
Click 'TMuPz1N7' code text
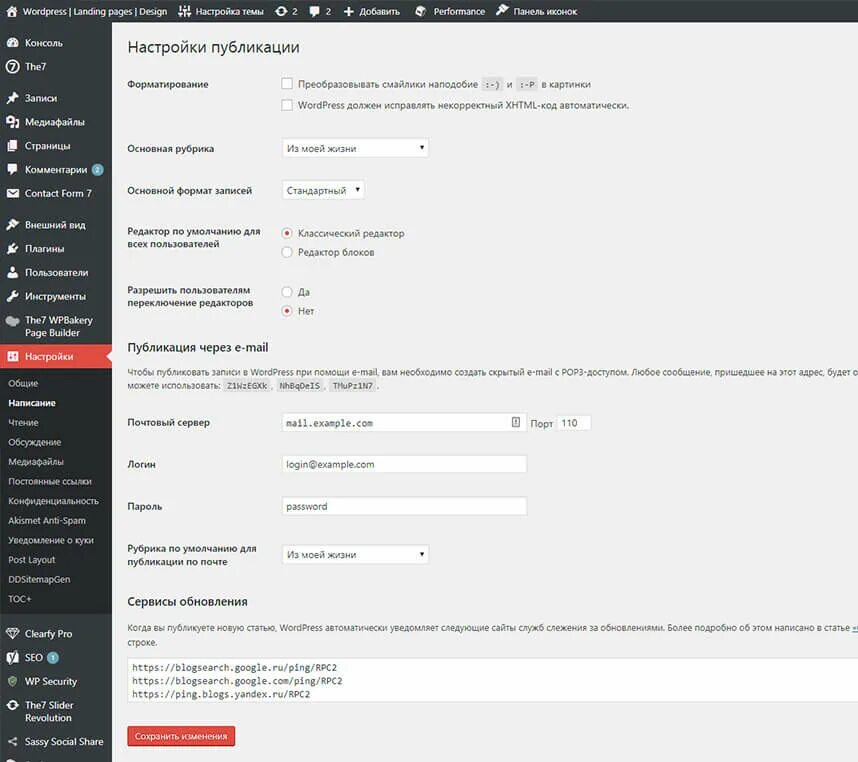coord(352,386)
